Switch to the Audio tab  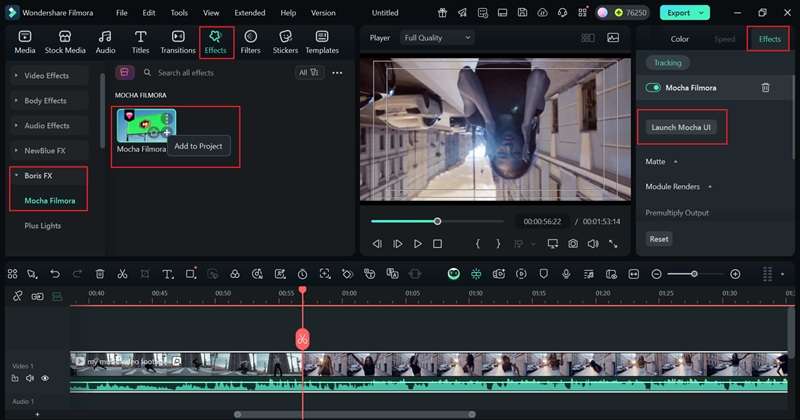(x=105, y=42)
